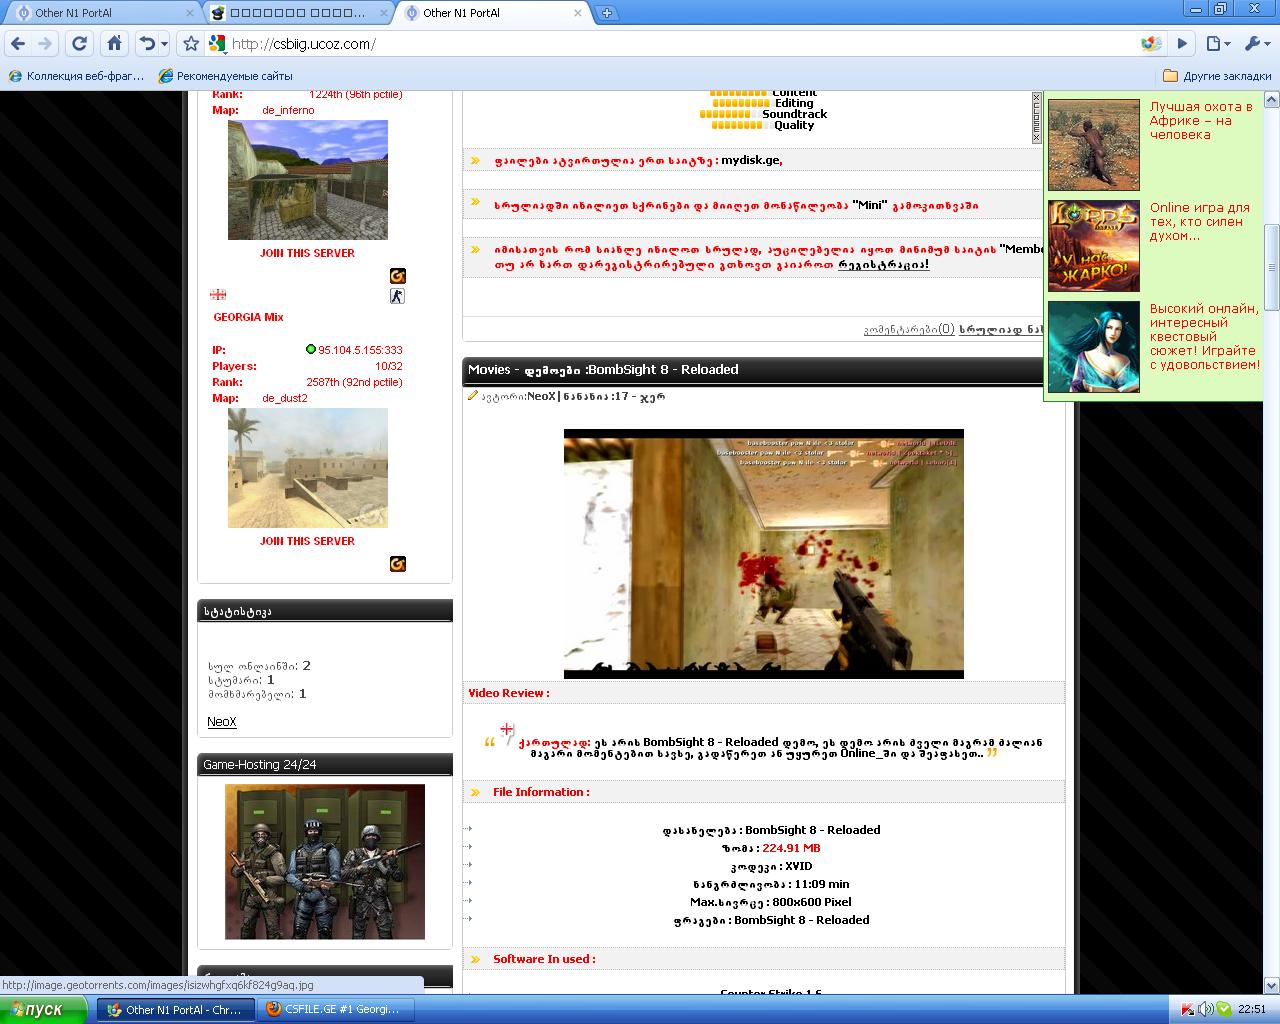
Task: Open the ad link Лучшая охота в Африке
Action: point(1201,121)
